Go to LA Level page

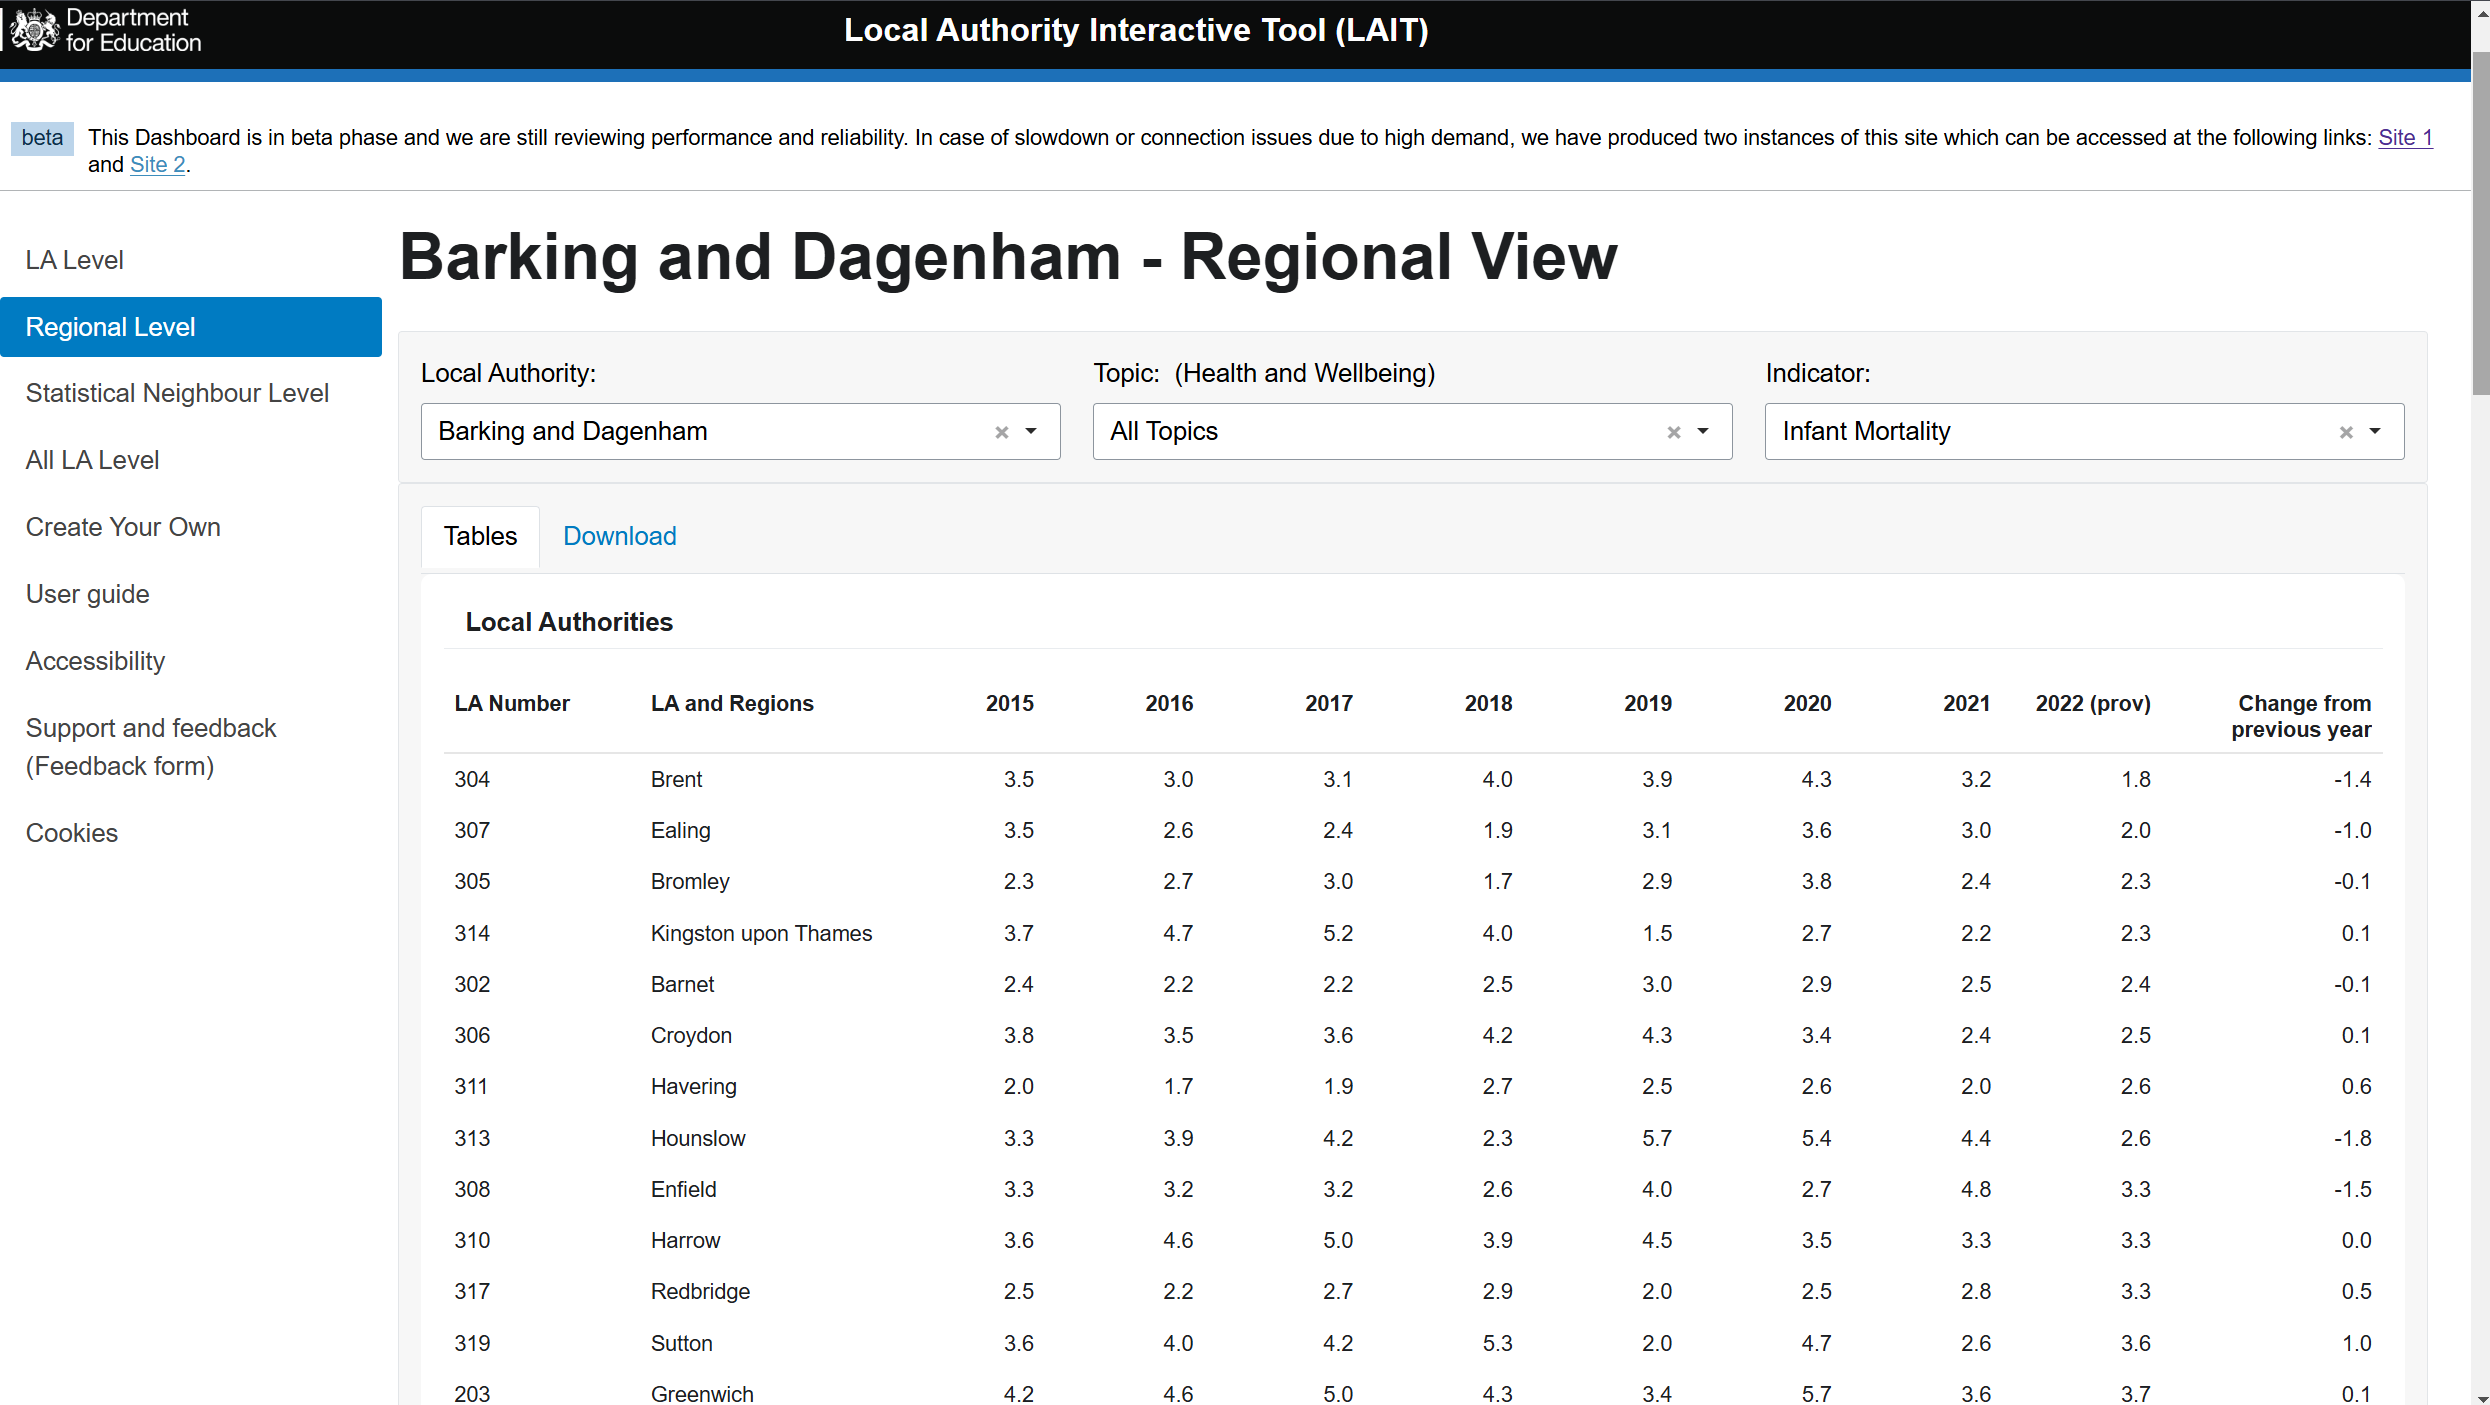[75, 260]
